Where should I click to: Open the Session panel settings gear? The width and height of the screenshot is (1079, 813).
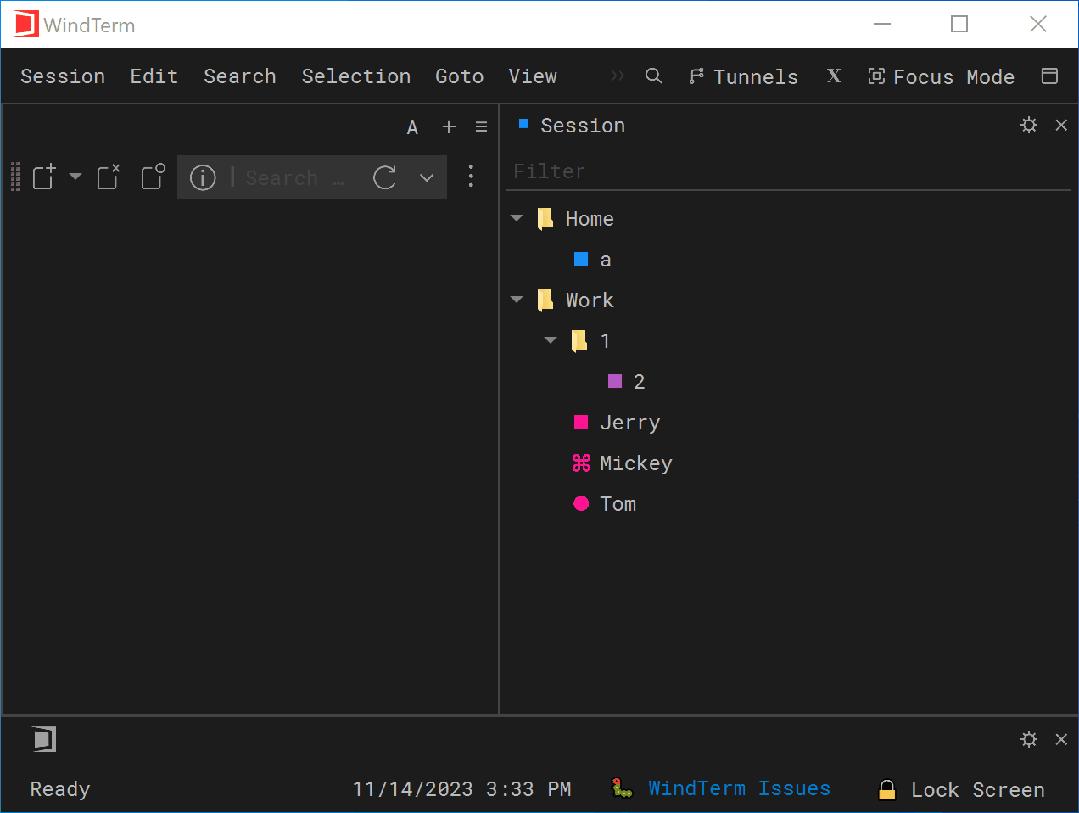pyautogui.click(x=1029, y=125)
